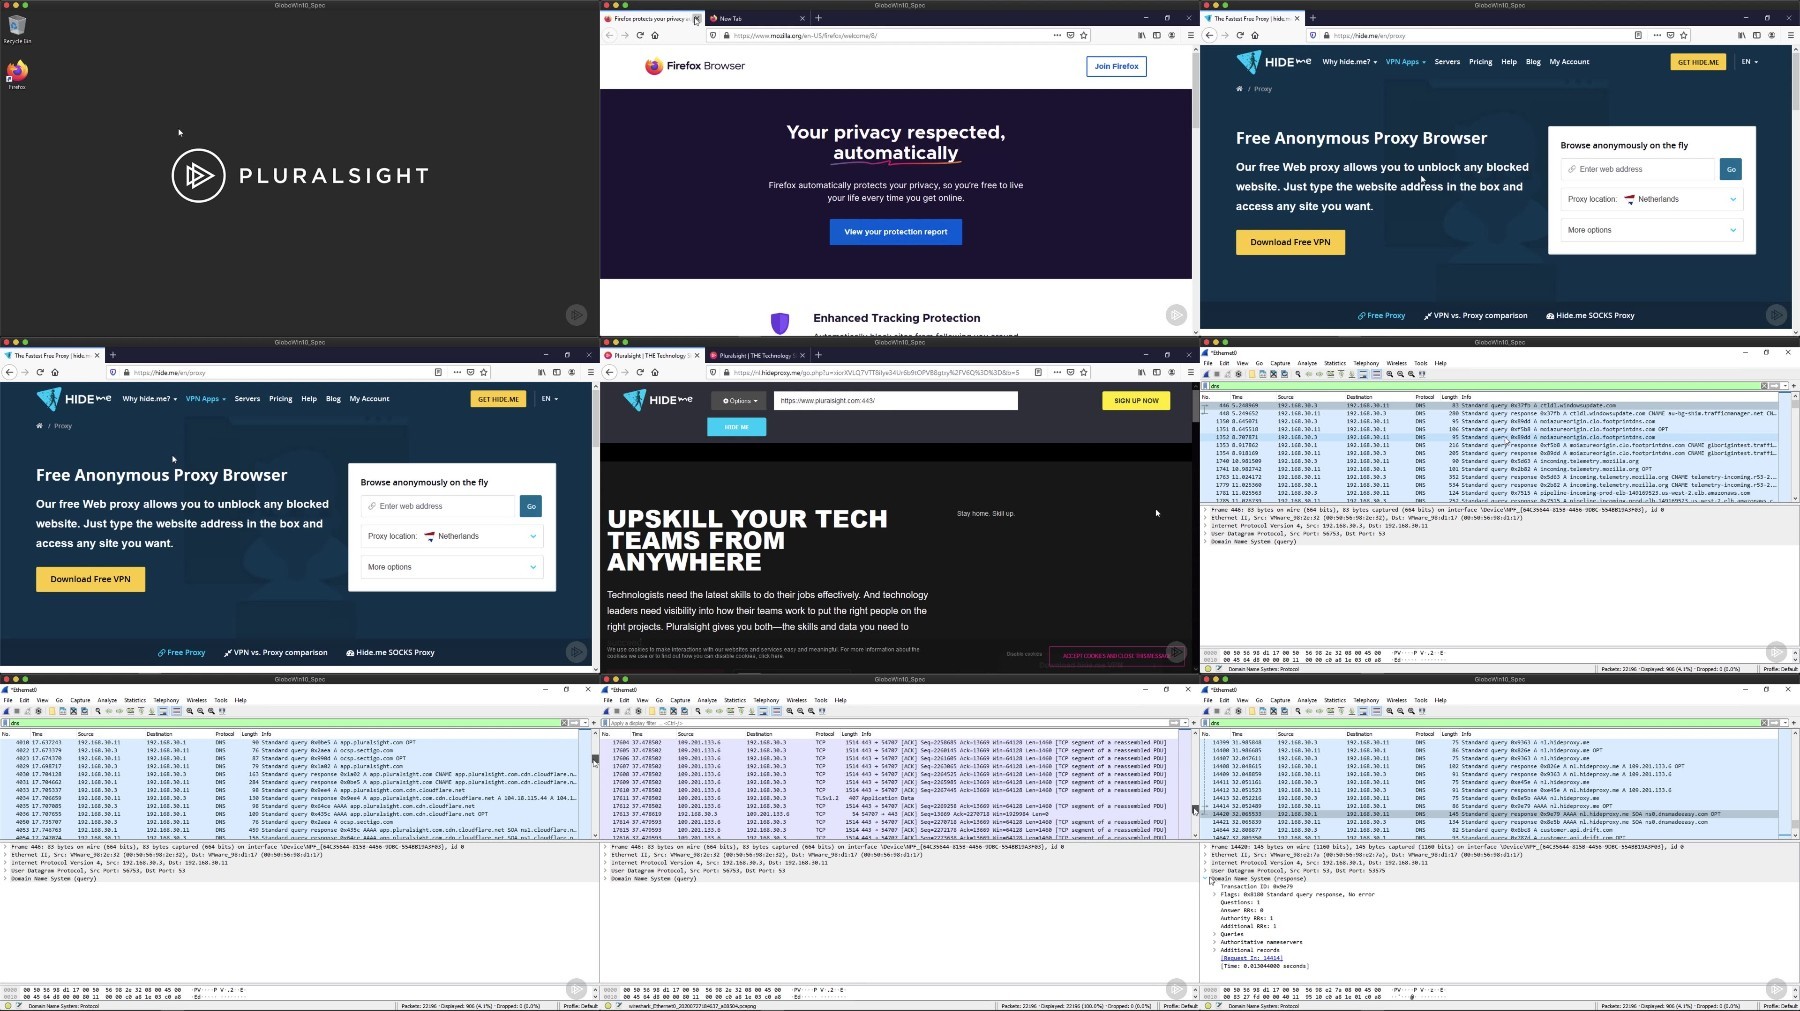Select packet 14420 in the packet list
The height and width of the screenshot is (1011, 1800).
click(1490, 814)
